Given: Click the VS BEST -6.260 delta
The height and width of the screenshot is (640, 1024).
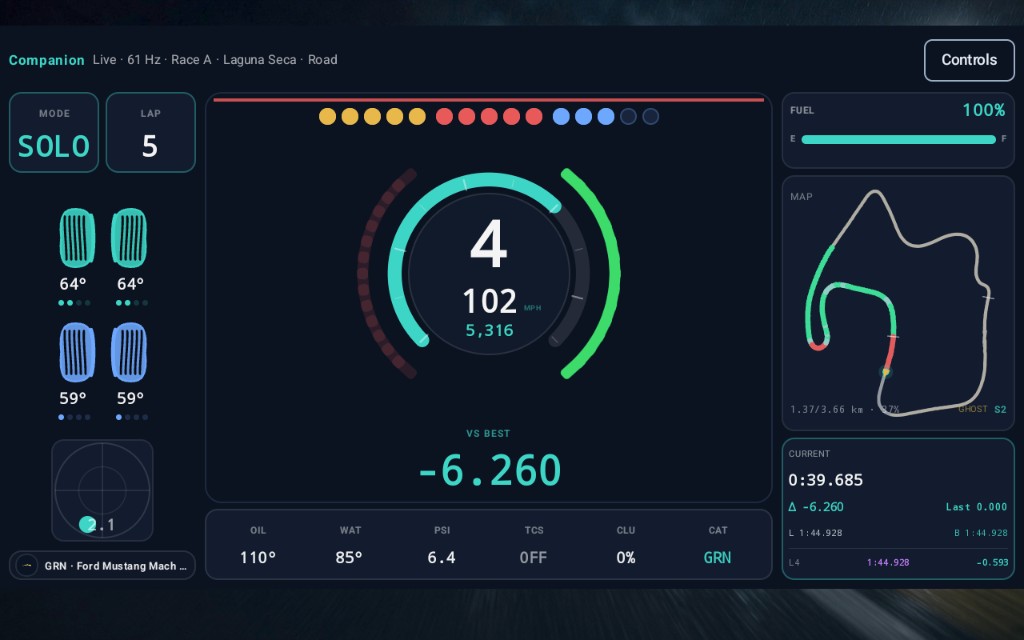Looking at the screenshot, I should [488, 460].
